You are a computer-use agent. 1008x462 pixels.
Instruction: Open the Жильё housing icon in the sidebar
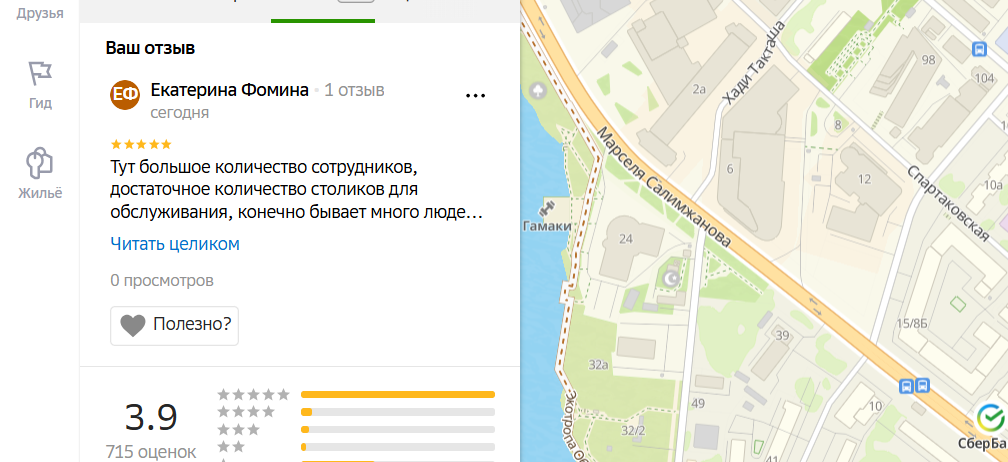(40, 163)
